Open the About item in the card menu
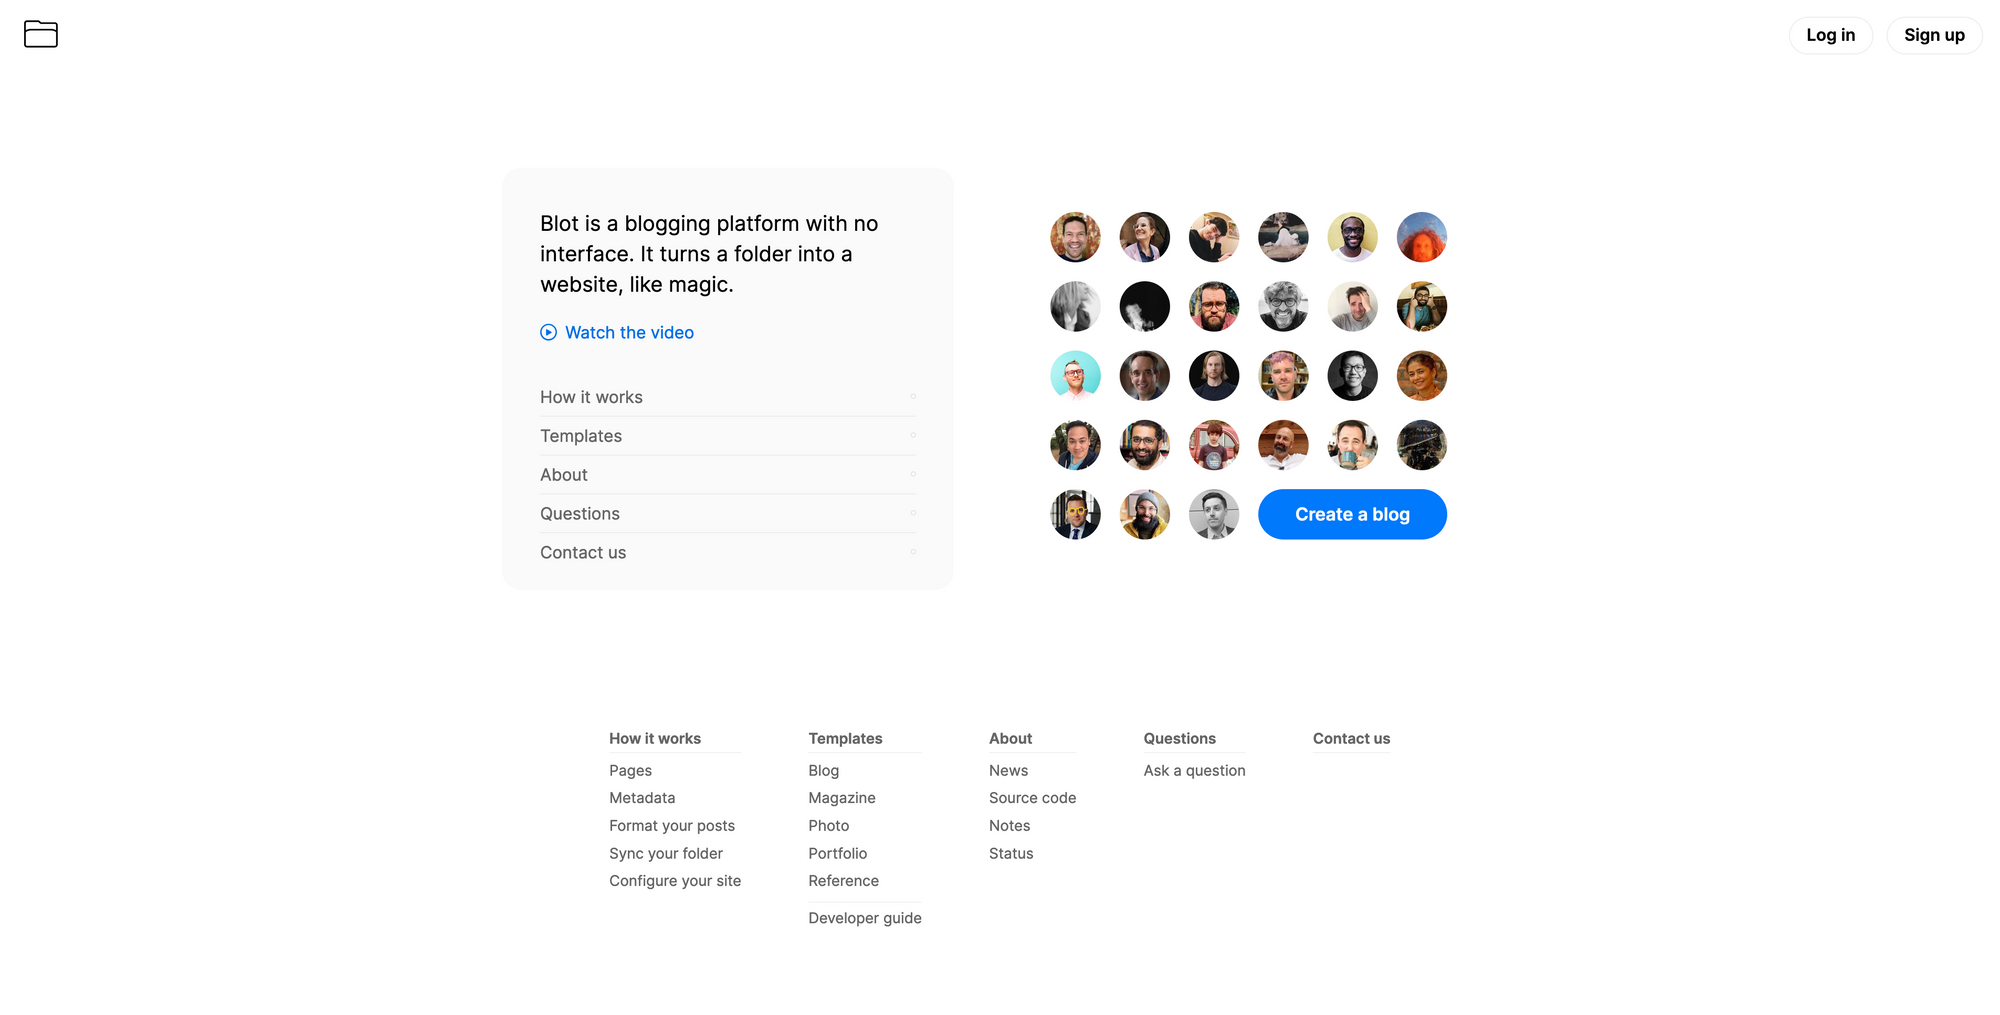Image resolution: width=2000 pixels, height=1015 pixels. pos(728,475)
